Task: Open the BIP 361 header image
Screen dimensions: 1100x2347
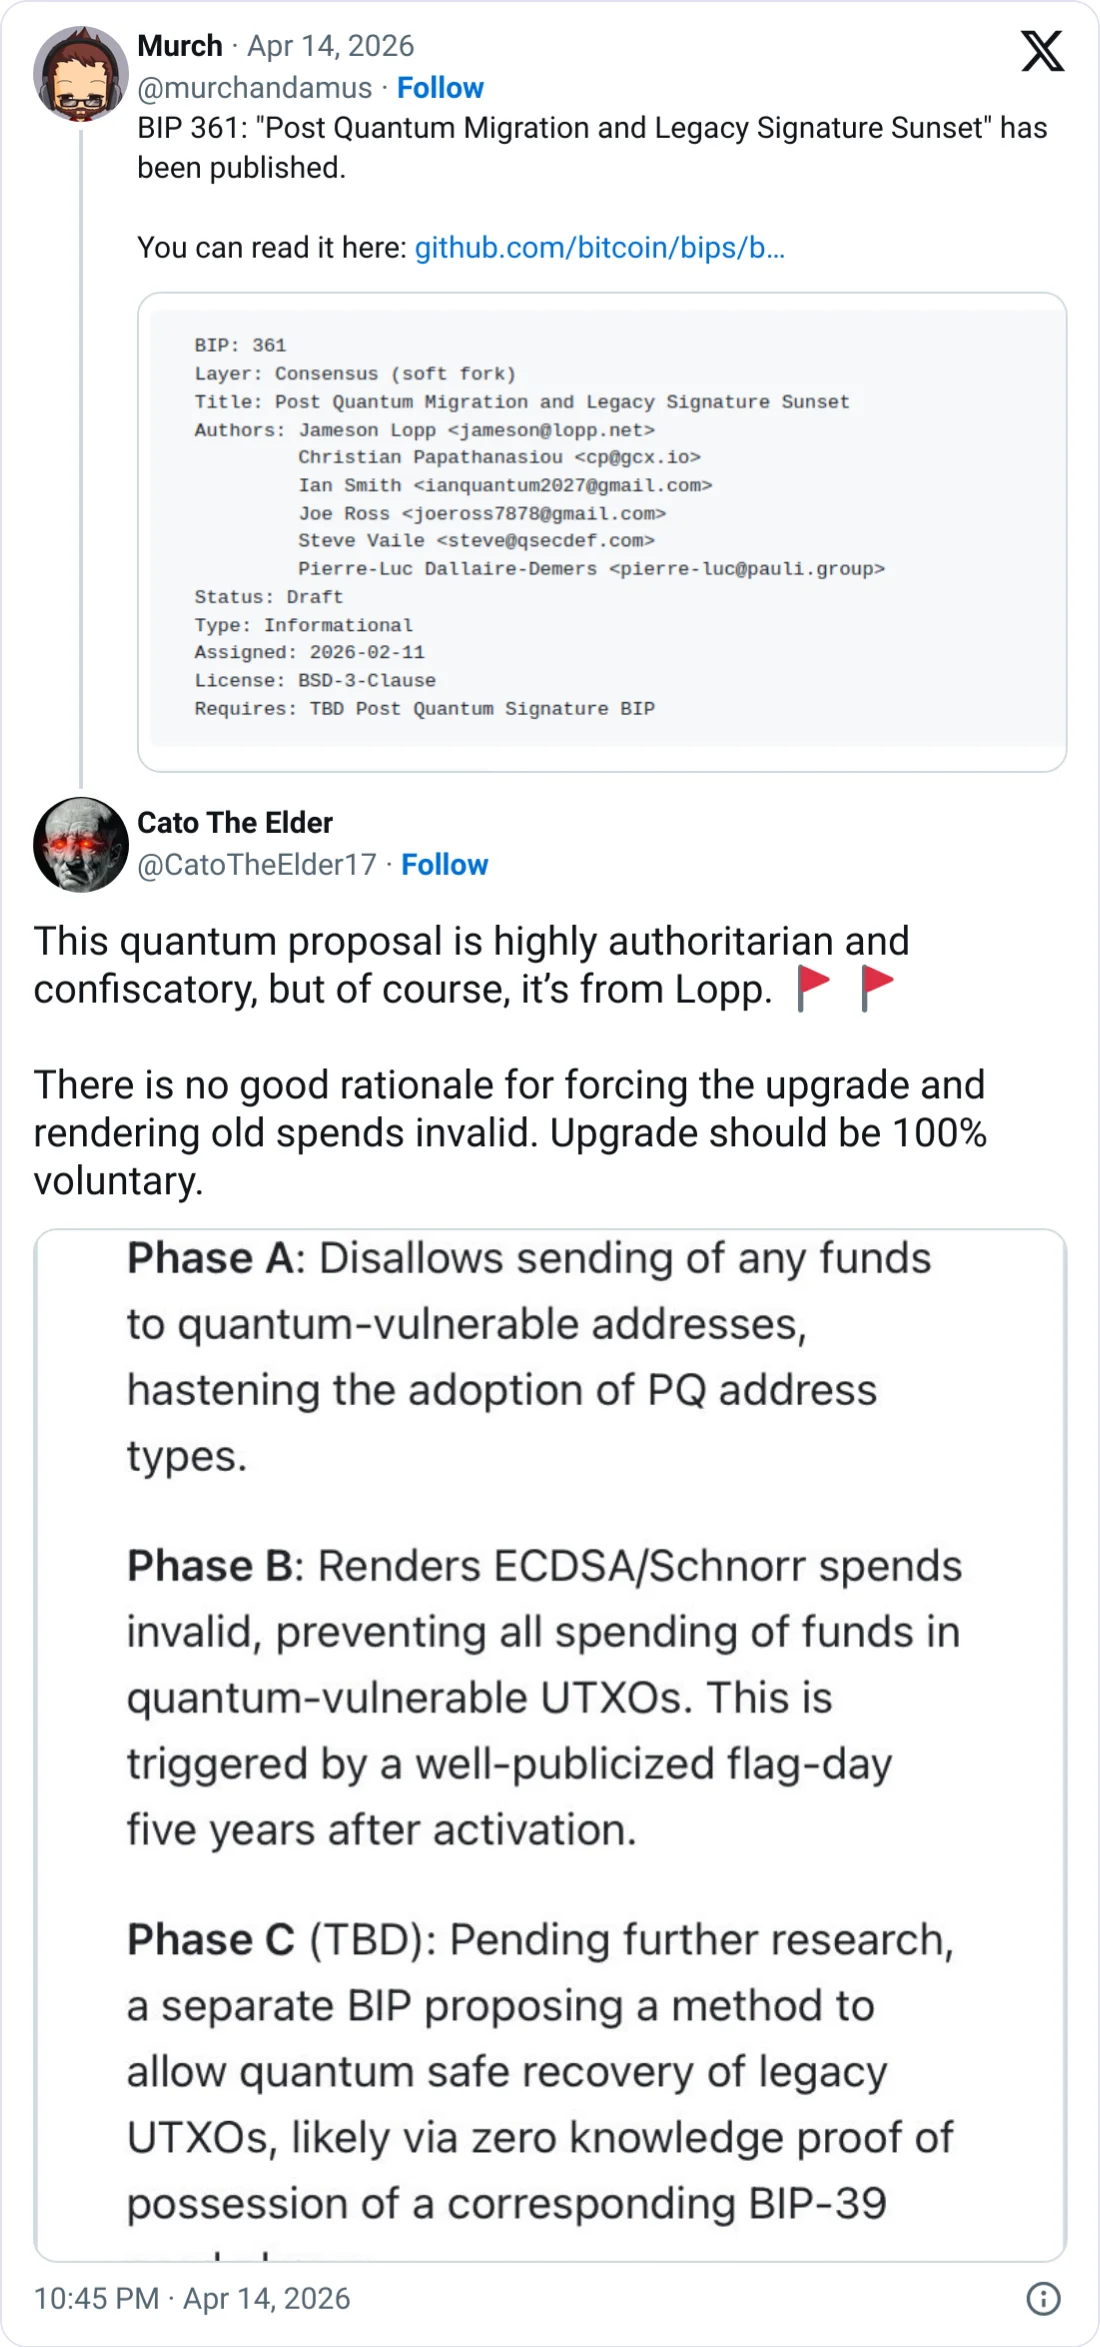Action: 602,531
